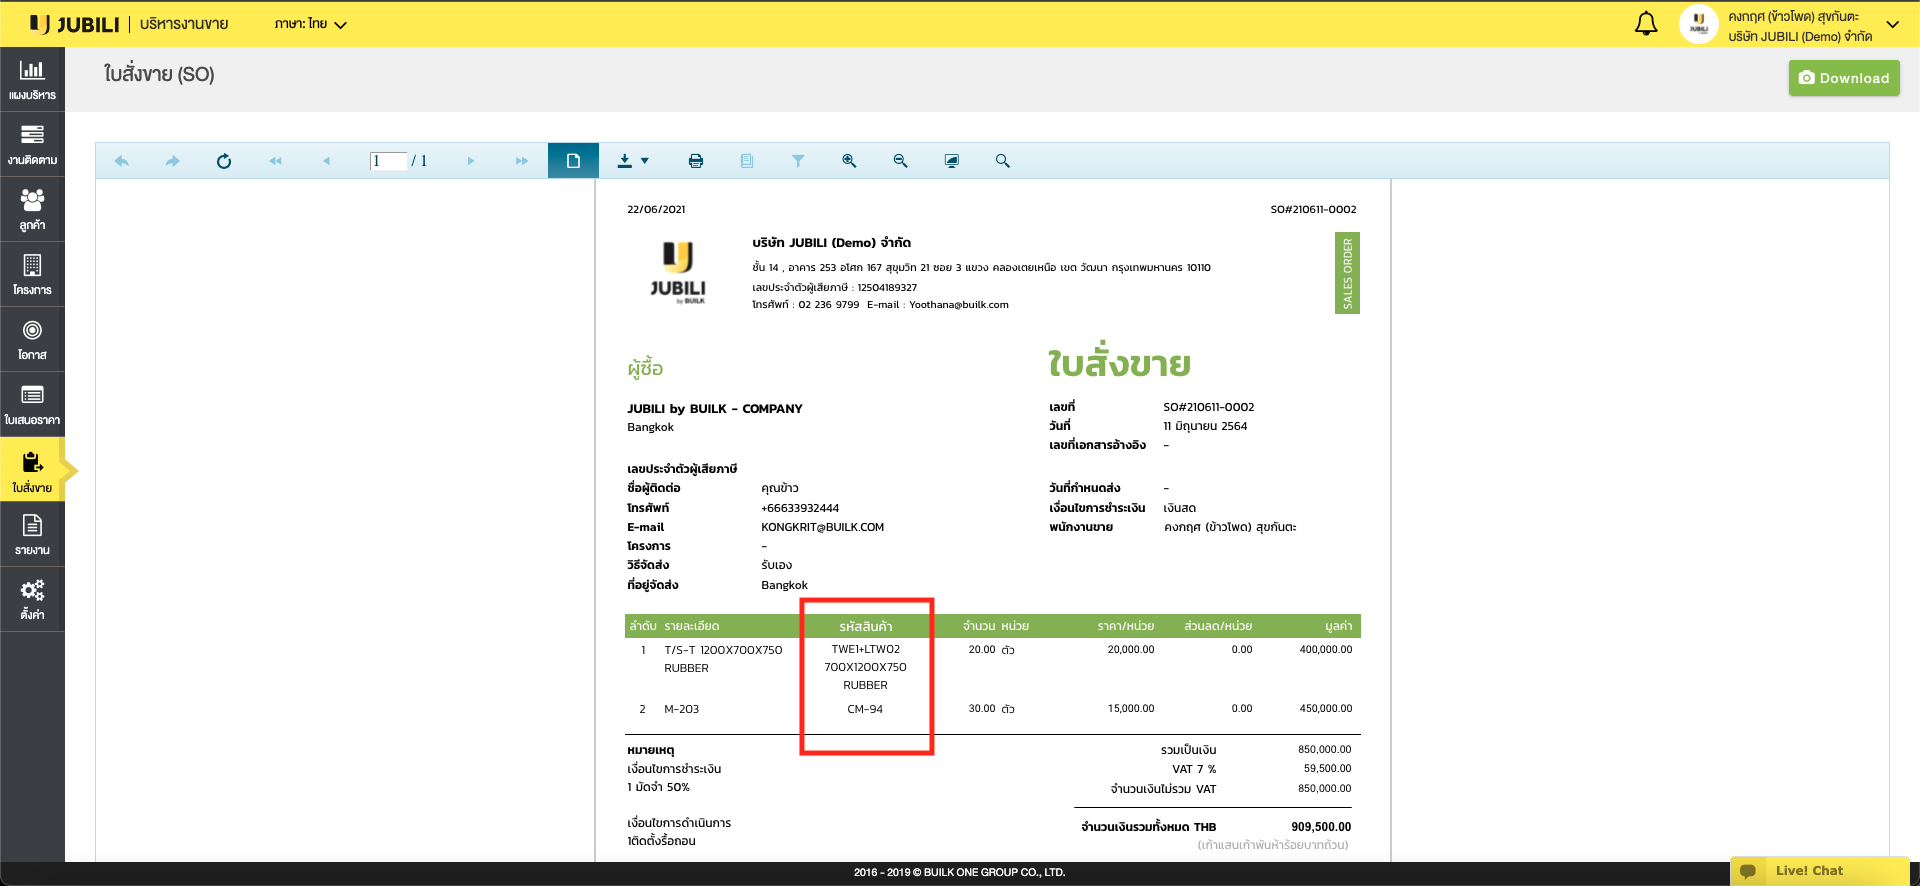Go to ใบเสนอราคา quotation menu
Image resolution: width=1920 pixels, height=886 pixels.
click(32, 405)
